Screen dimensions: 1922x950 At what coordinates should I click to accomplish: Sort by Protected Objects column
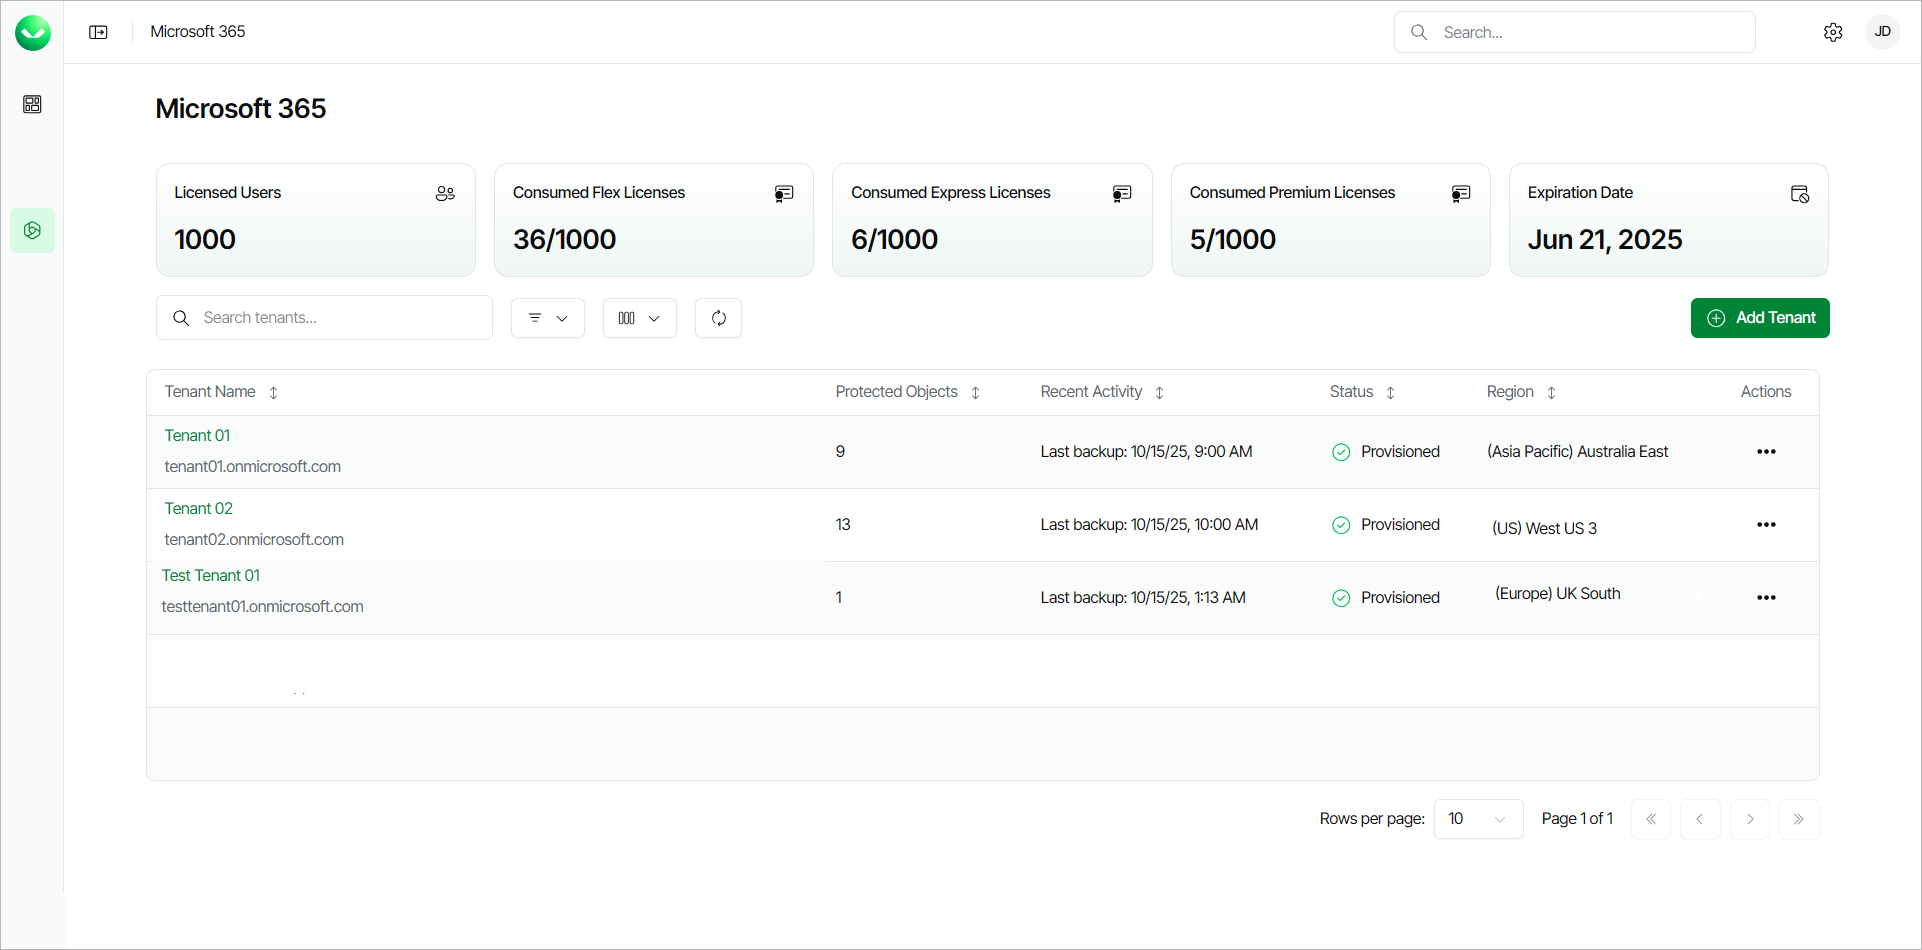[975, 393]
